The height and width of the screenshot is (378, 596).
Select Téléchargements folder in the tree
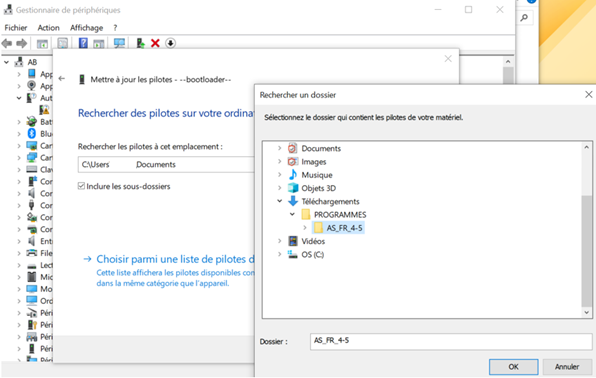coord(330,202)
